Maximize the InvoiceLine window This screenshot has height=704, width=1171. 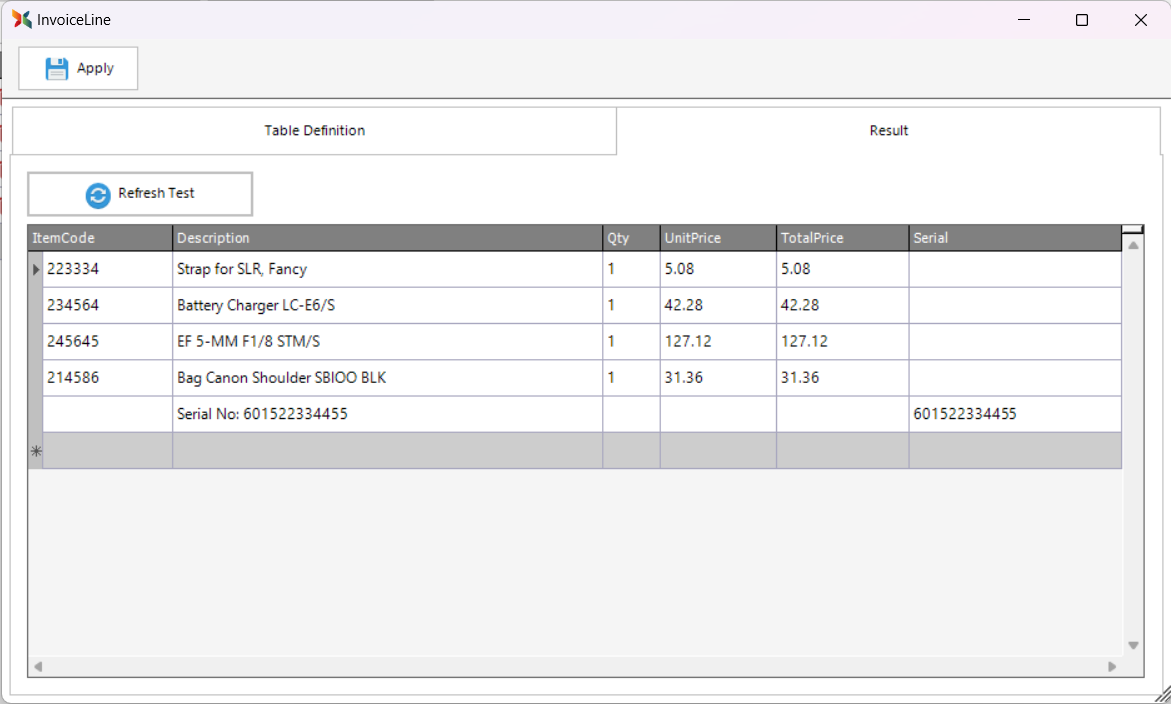(x=1081, y=20)
